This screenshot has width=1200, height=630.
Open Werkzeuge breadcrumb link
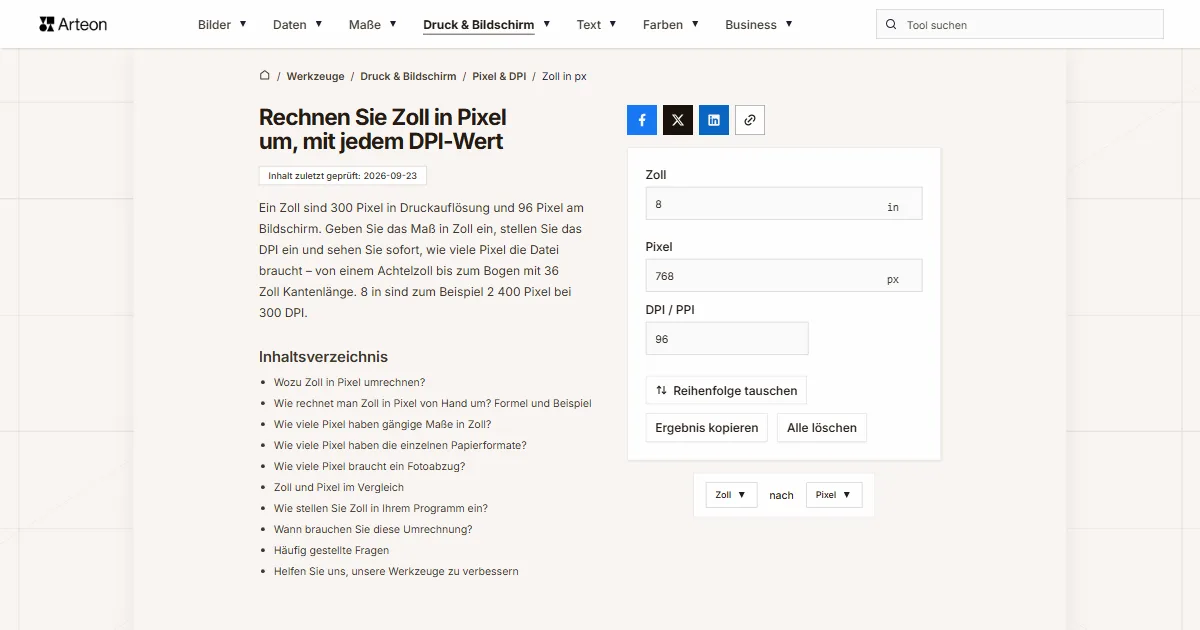(x=315, y=76)
